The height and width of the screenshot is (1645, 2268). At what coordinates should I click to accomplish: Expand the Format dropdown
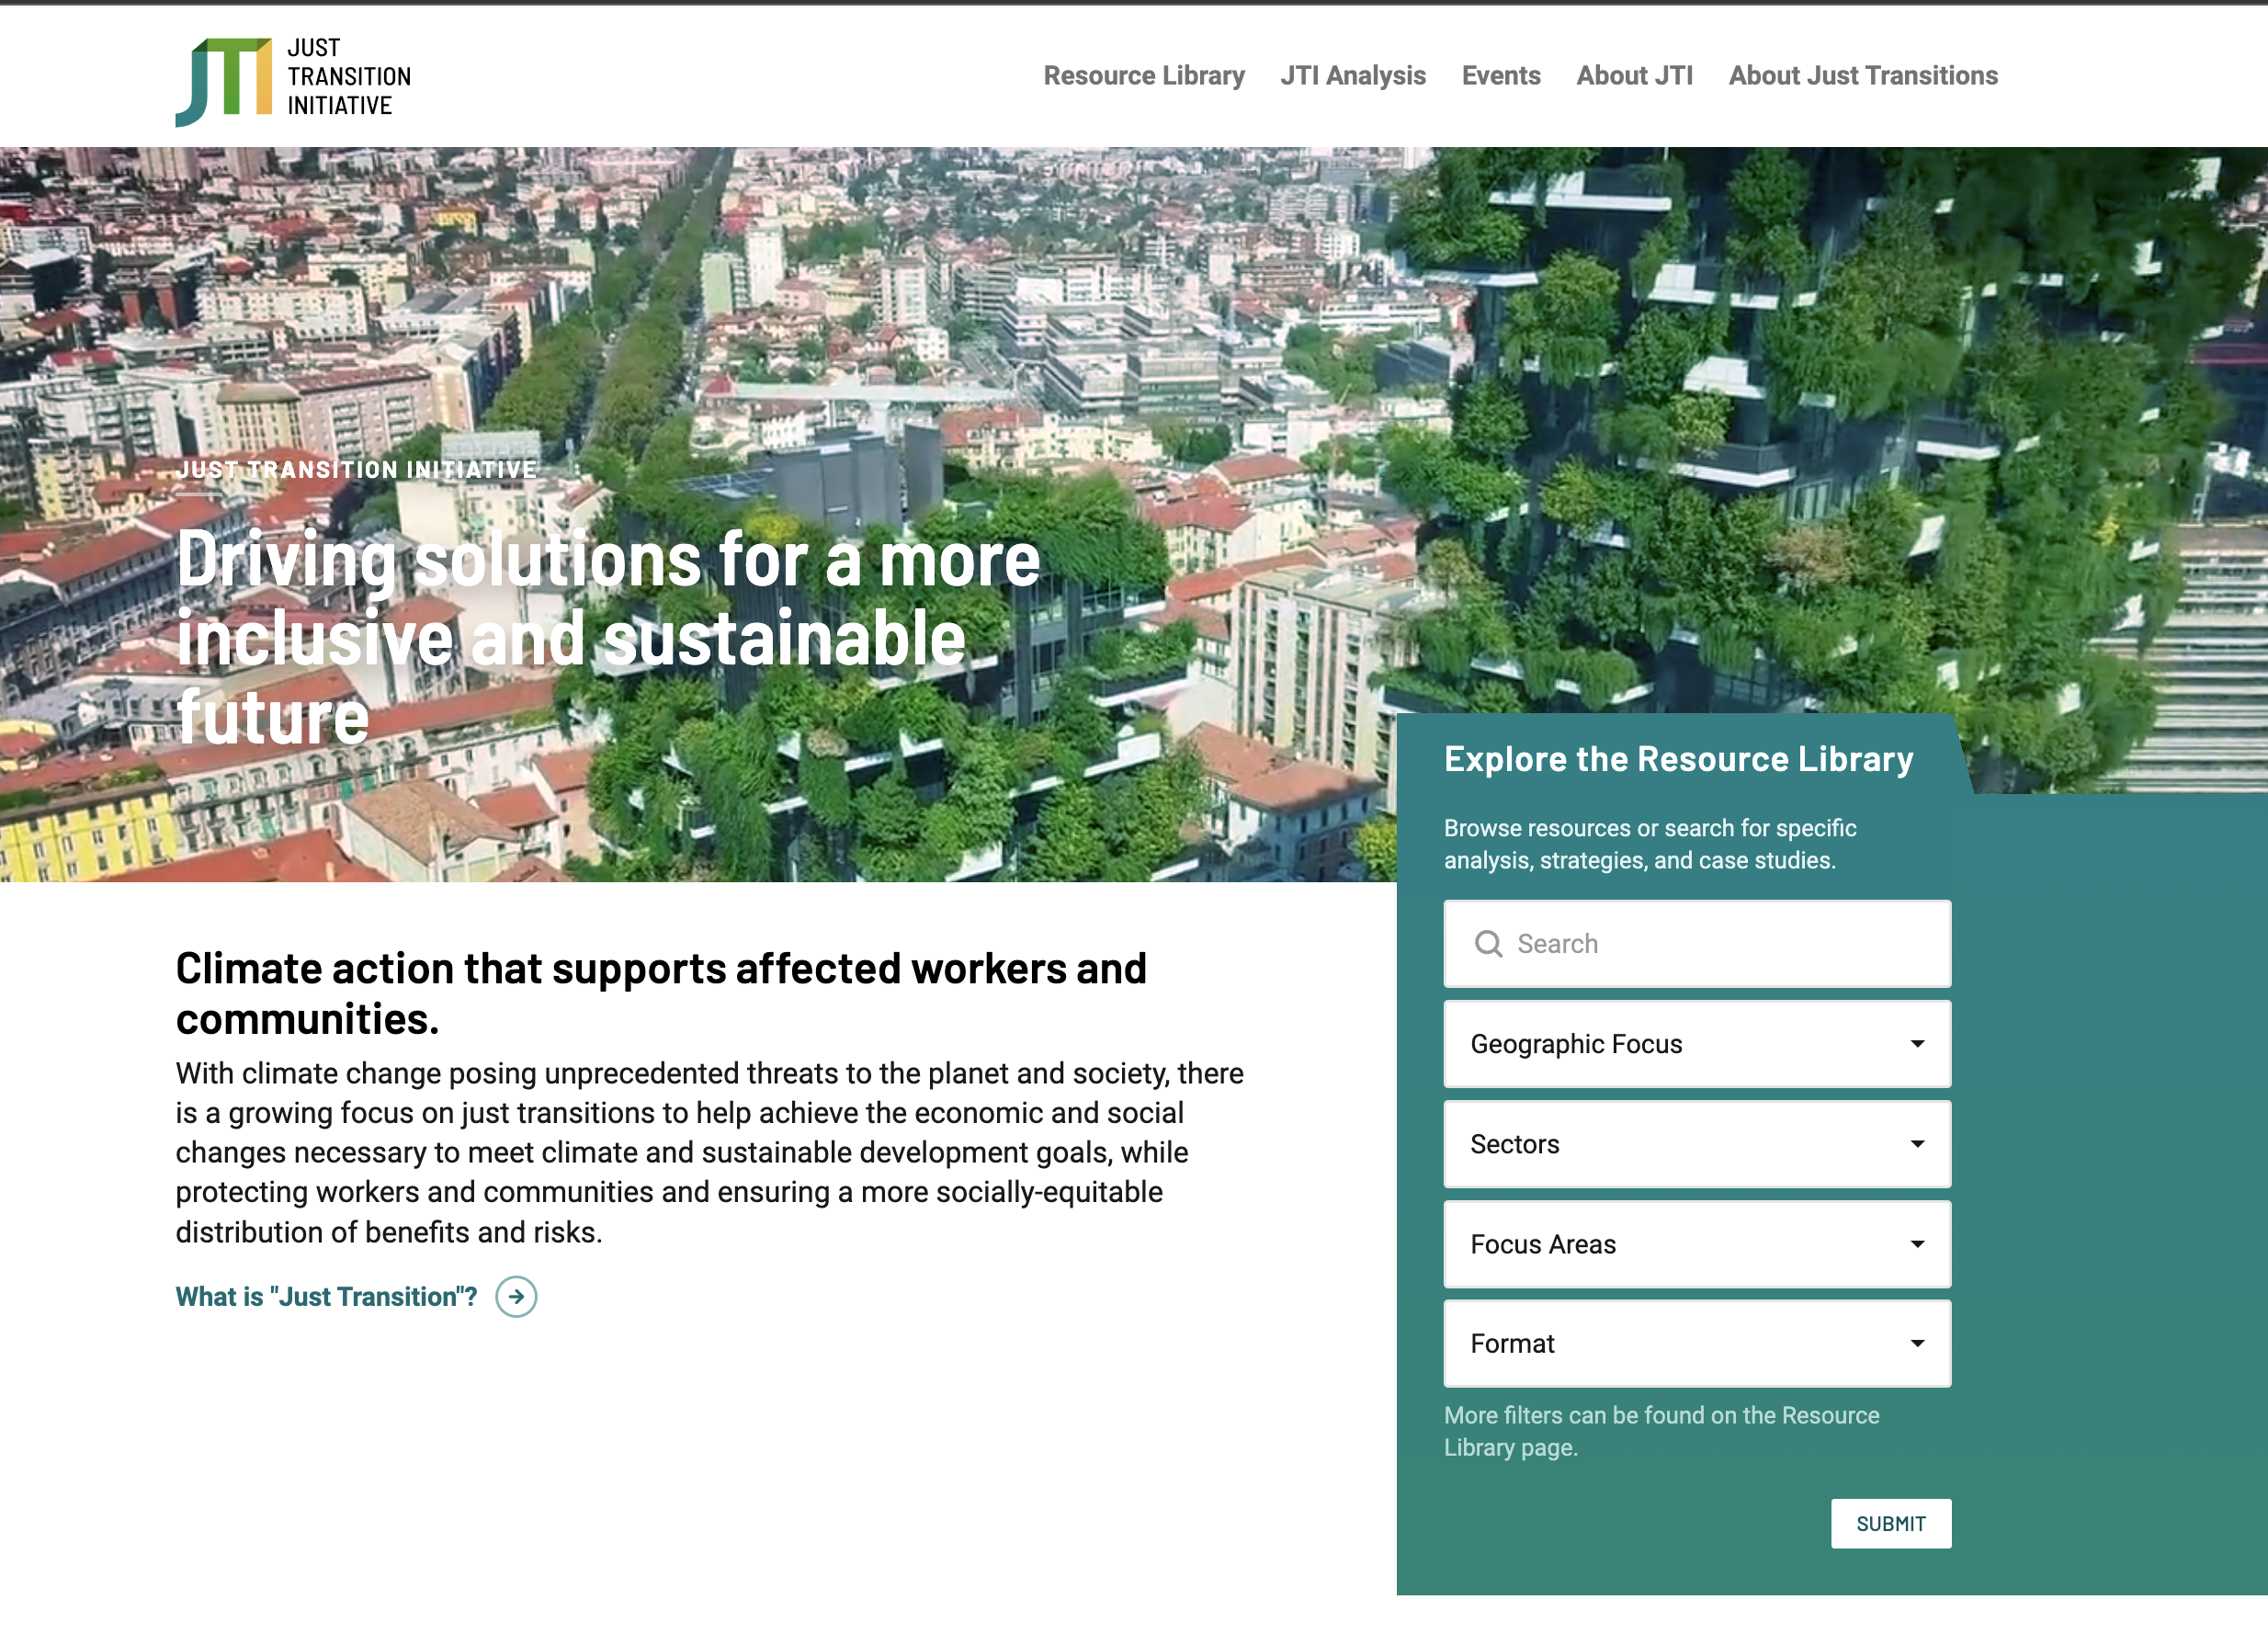1696,1343
